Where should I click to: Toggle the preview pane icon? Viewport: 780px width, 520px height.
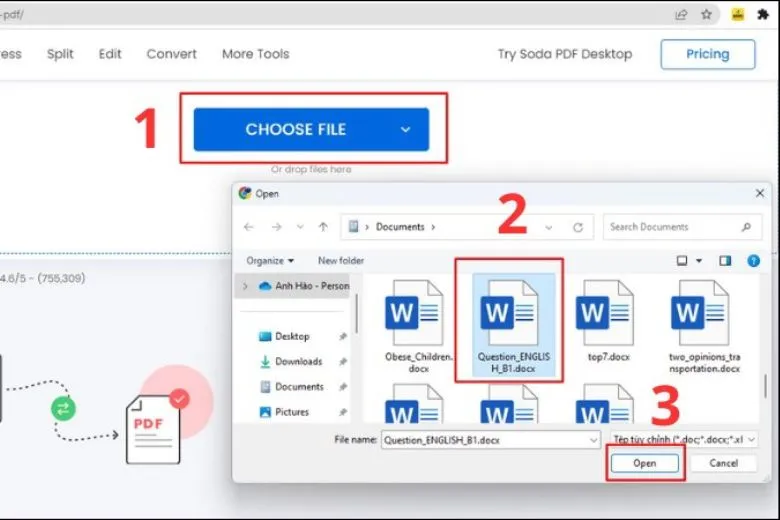click(726, 261)
